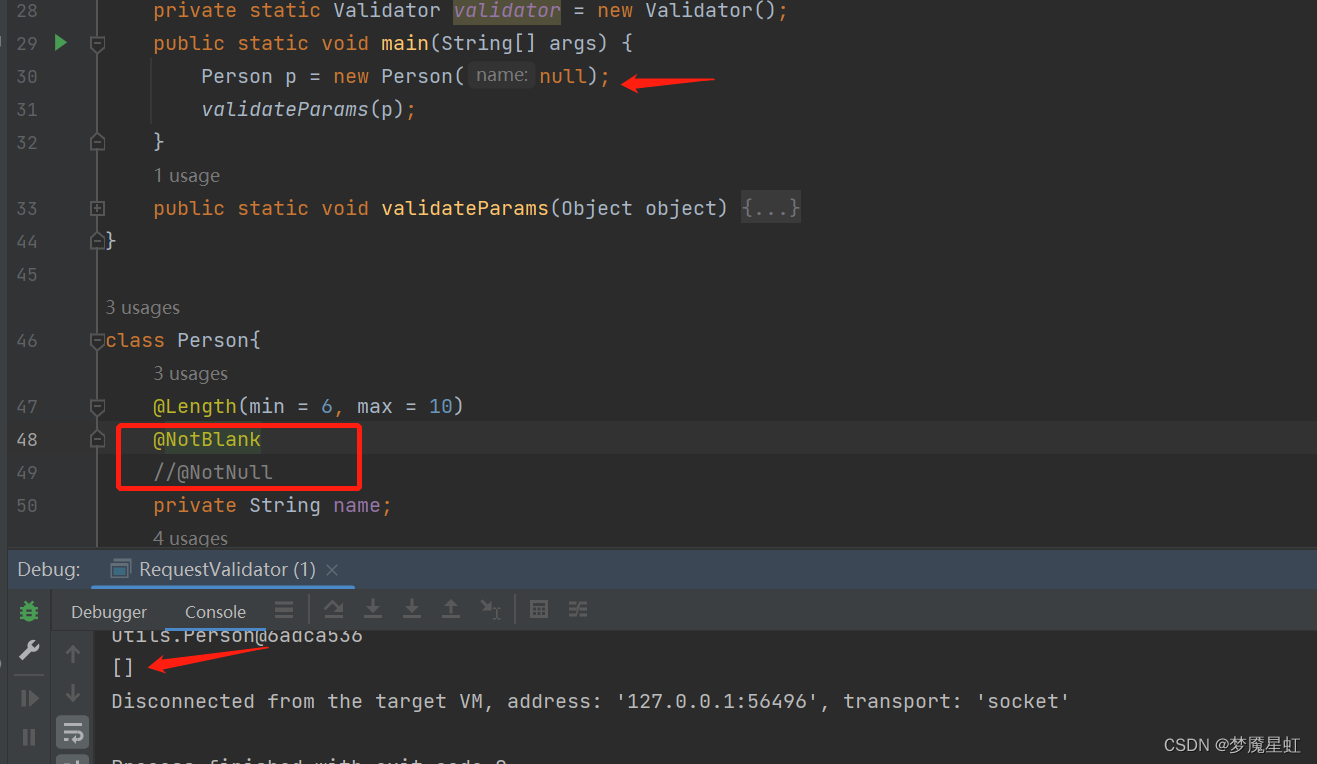
Task: Toggle Soft-Wrap in the console
Action: pos(73,732)
